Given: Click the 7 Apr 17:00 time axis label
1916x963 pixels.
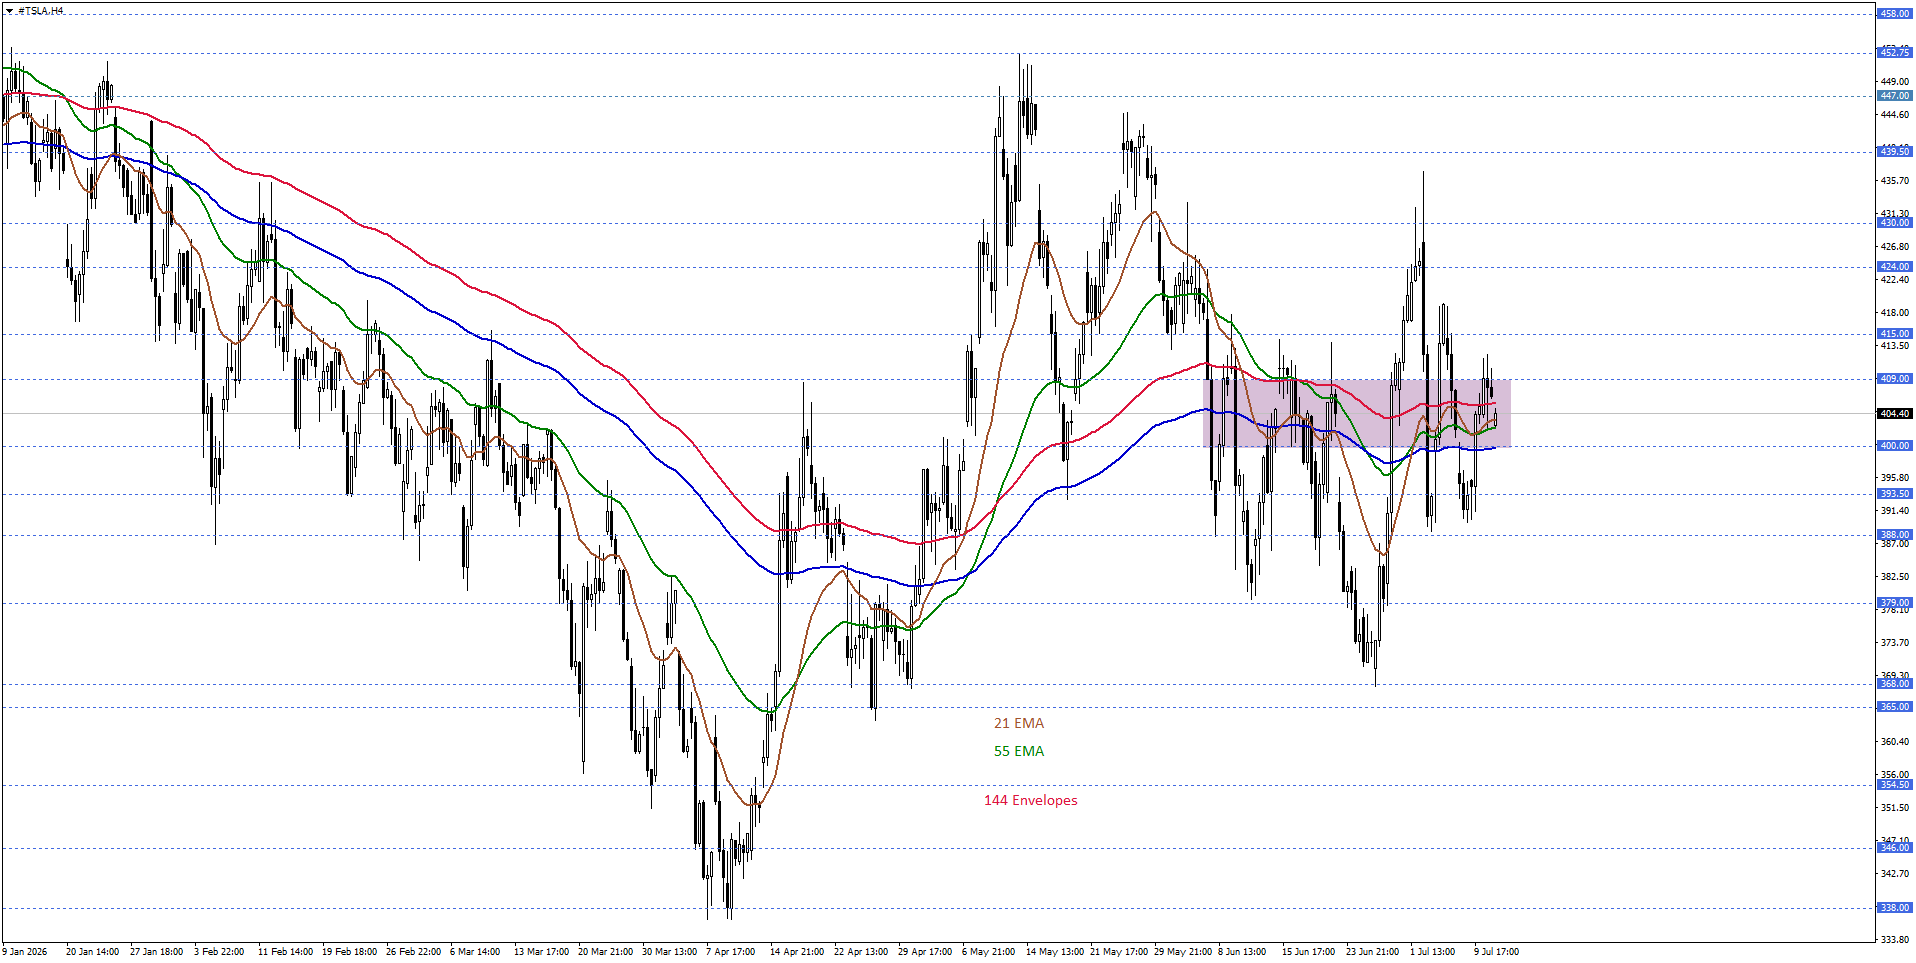Looking at the screenshot, I should (731, 952).
